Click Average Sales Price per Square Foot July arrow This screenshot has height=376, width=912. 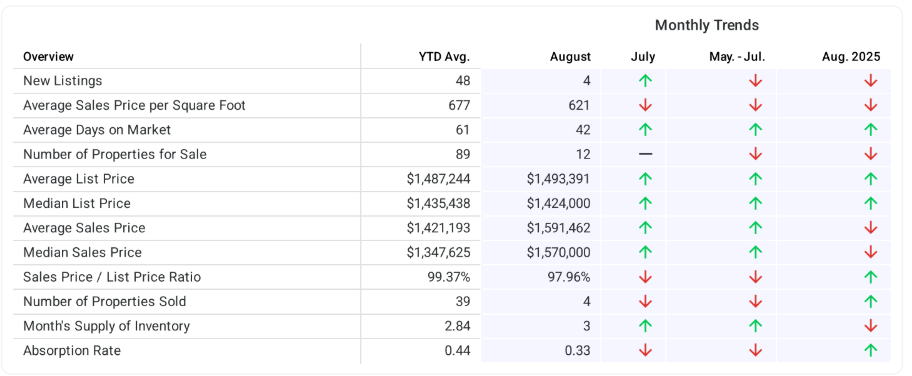point(644,105)
